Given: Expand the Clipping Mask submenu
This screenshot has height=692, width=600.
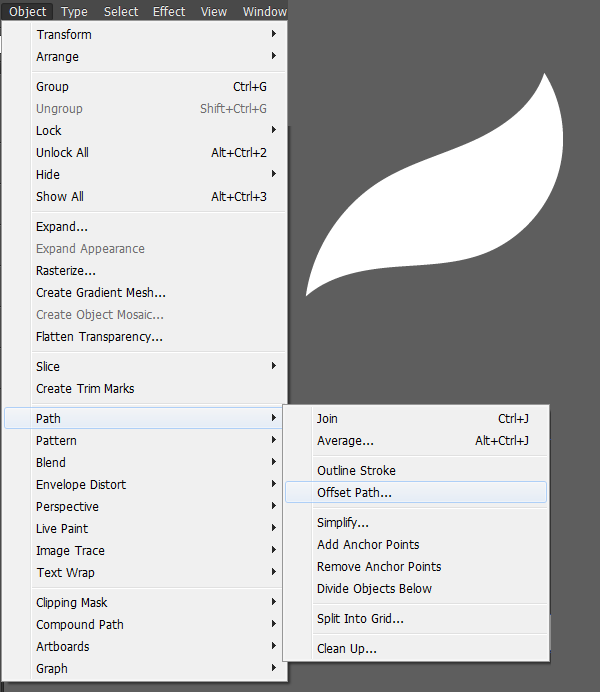Looking at the screenshot, I should pyautogui.click(x=72, y=602).
